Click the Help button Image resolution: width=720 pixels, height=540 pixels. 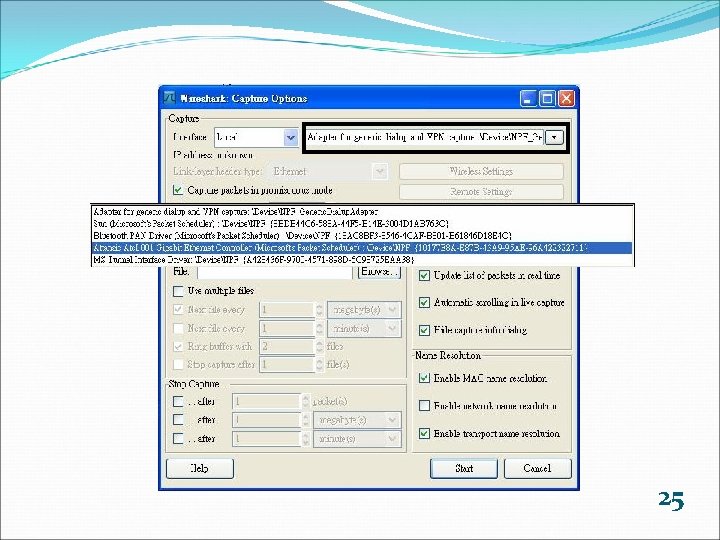(x=200, y=468)
